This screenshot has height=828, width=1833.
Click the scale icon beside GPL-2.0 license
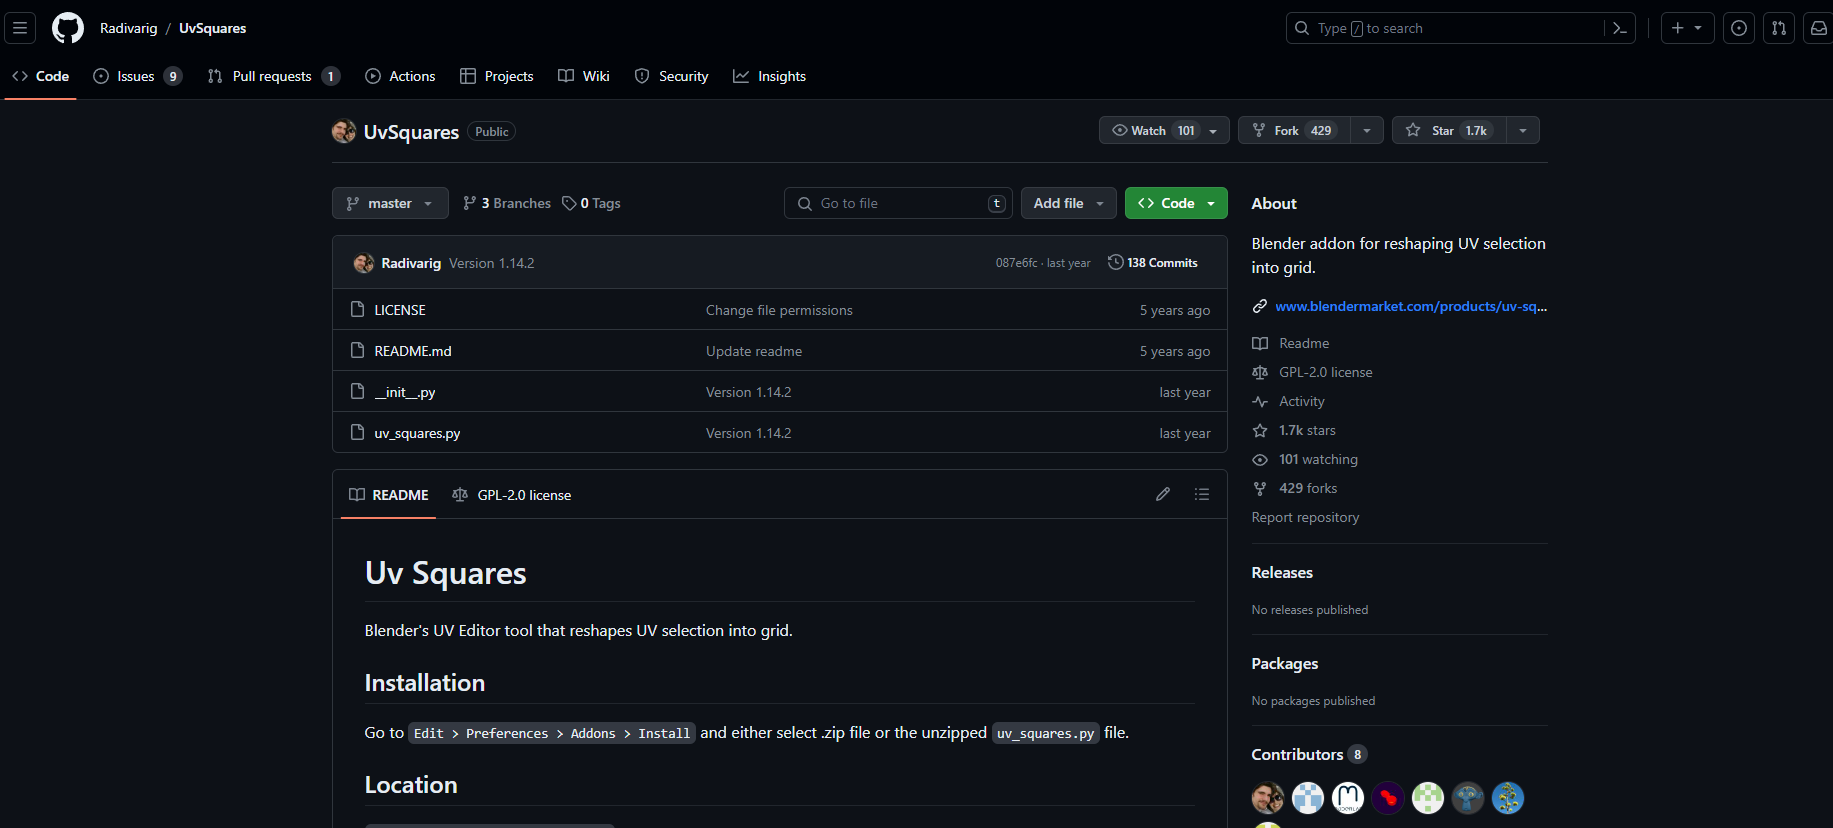pos(1260,372)
